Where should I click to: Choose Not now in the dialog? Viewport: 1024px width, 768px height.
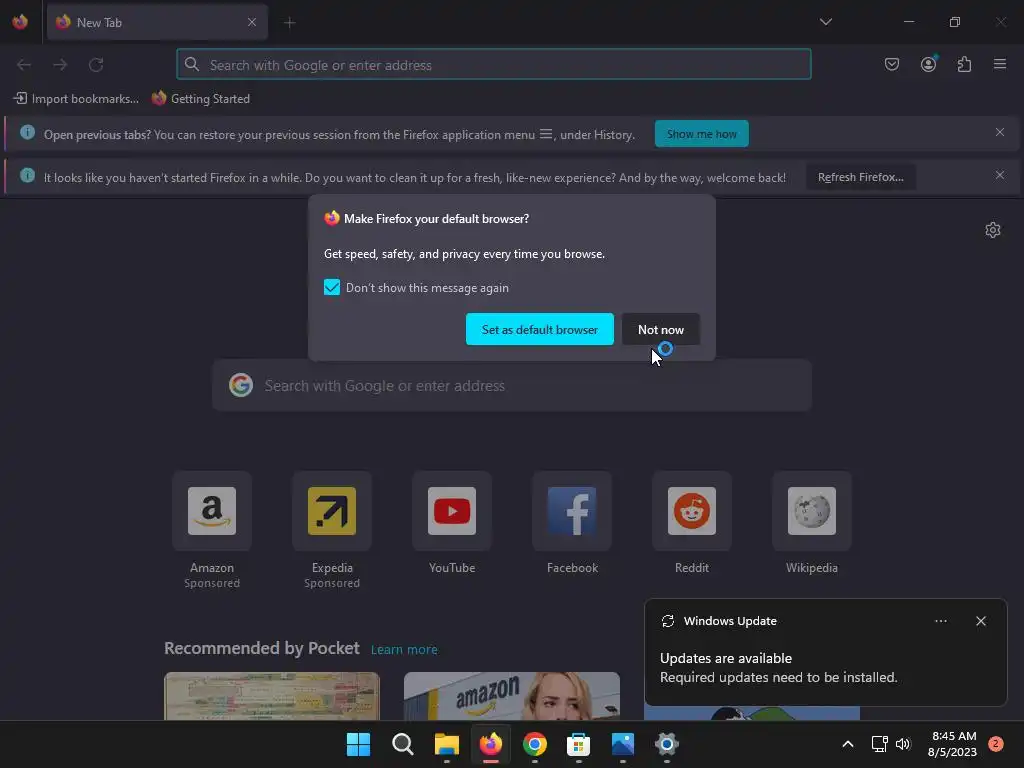click(x=661, y=329)
